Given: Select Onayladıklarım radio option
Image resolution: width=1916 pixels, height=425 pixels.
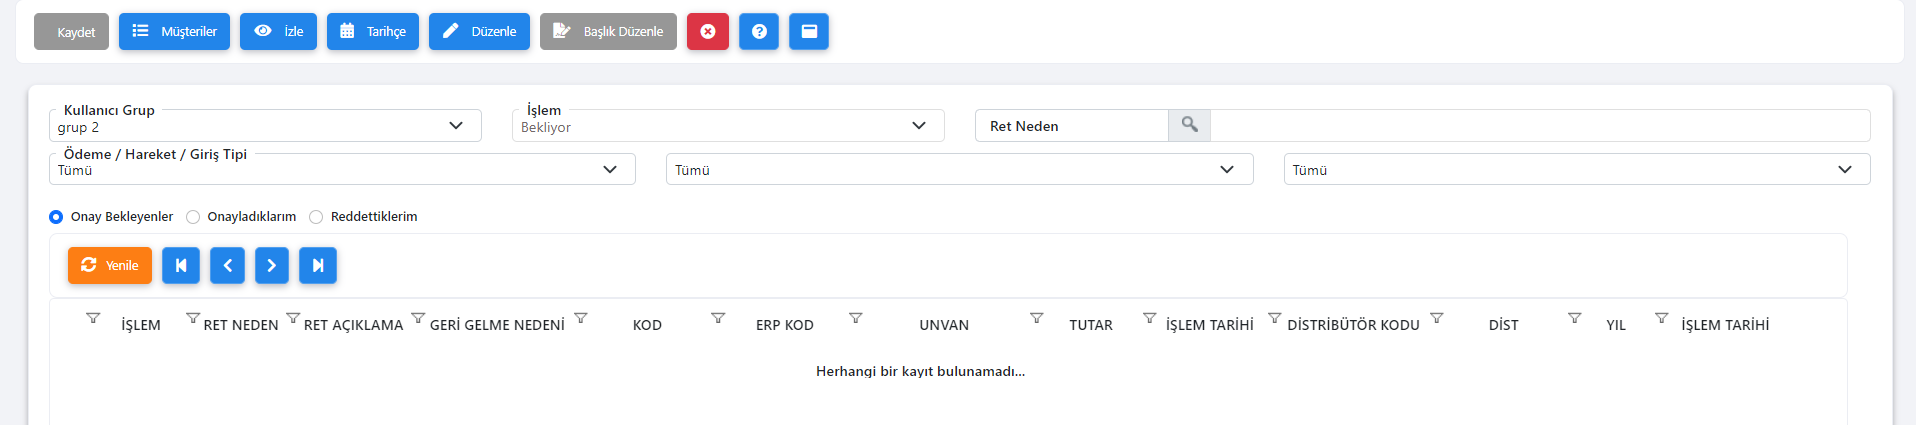Looking at the screenshot, I should point(193,217).
